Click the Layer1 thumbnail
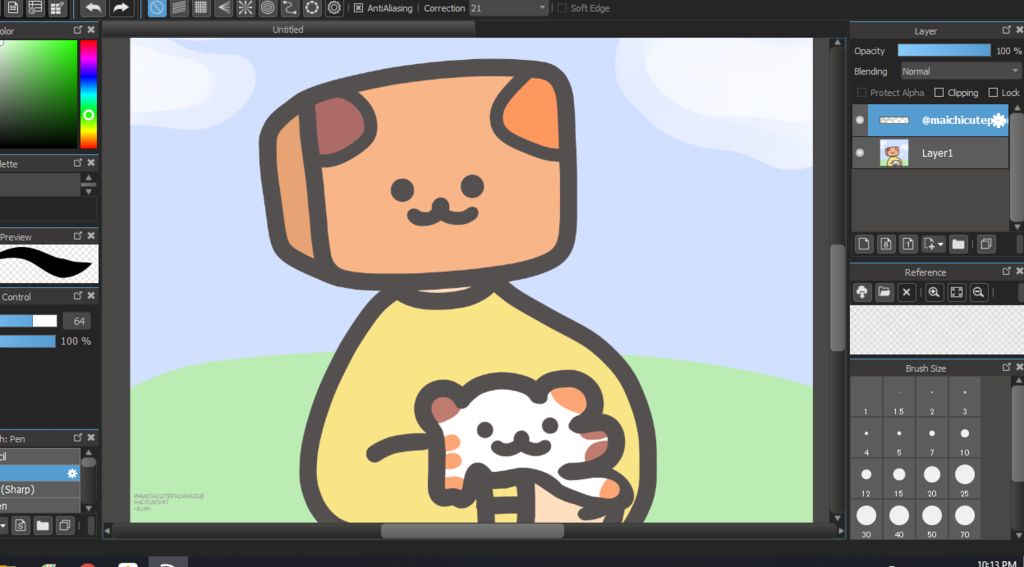This screenshot has height=567, width=1024. click(893, 153)
